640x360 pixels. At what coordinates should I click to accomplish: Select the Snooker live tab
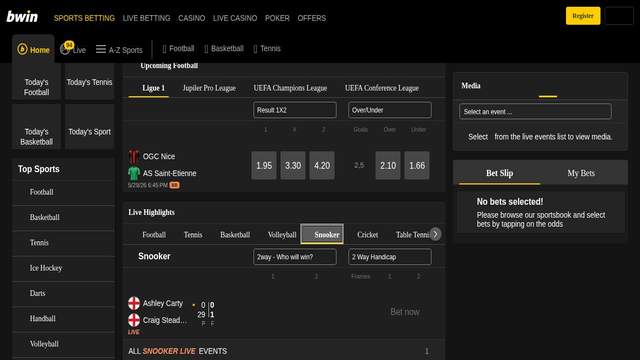click(322, 234)
